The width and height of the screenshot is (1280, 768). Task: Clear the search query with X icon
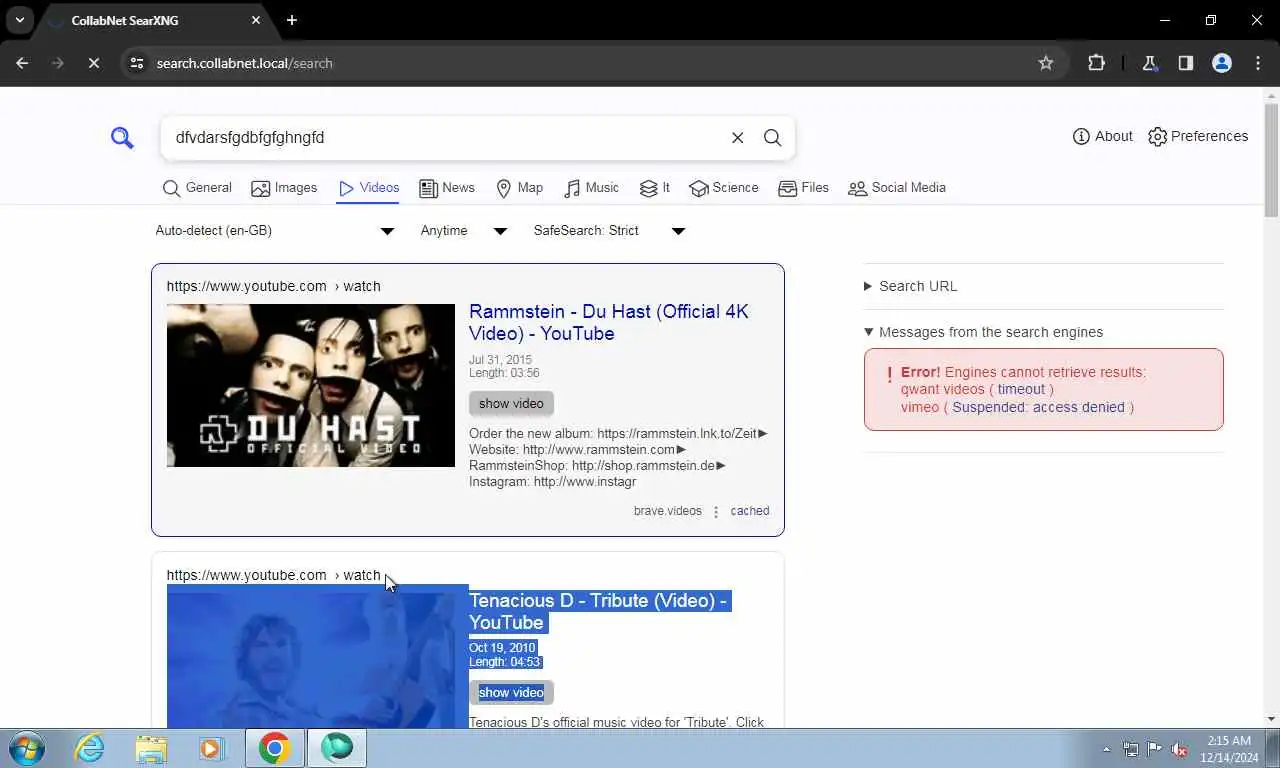click(738, 138)
